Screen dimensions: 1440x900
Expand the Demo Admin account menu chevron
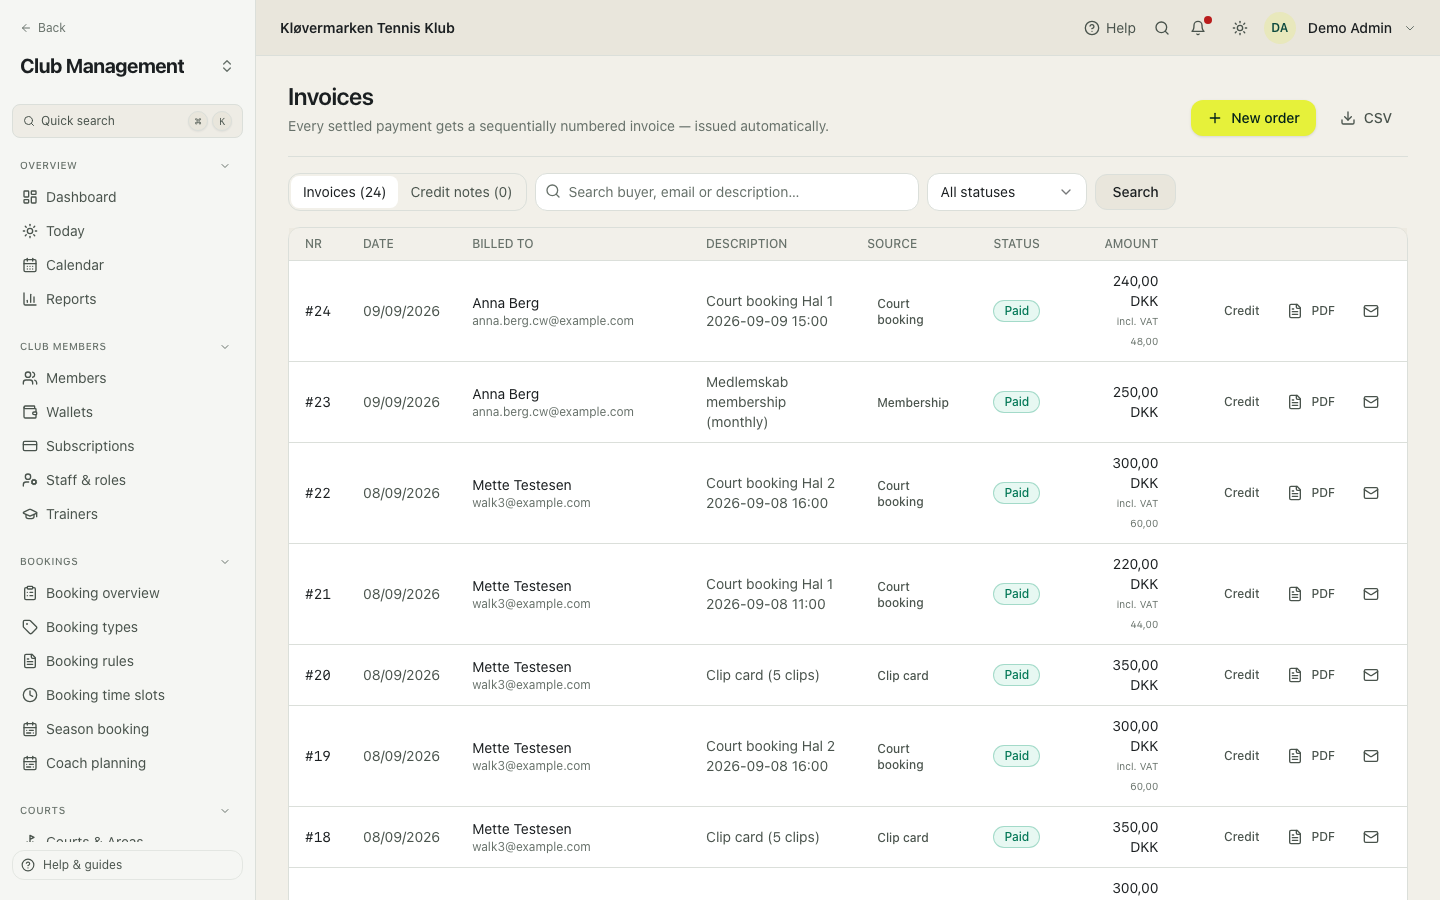click(x=1410, y=28)
